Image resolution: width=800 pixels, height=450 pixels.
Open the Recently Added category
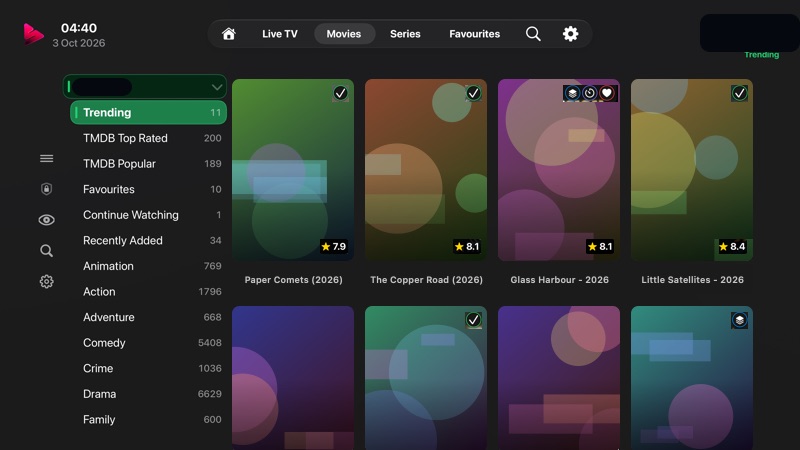click(x=148, y=240)
